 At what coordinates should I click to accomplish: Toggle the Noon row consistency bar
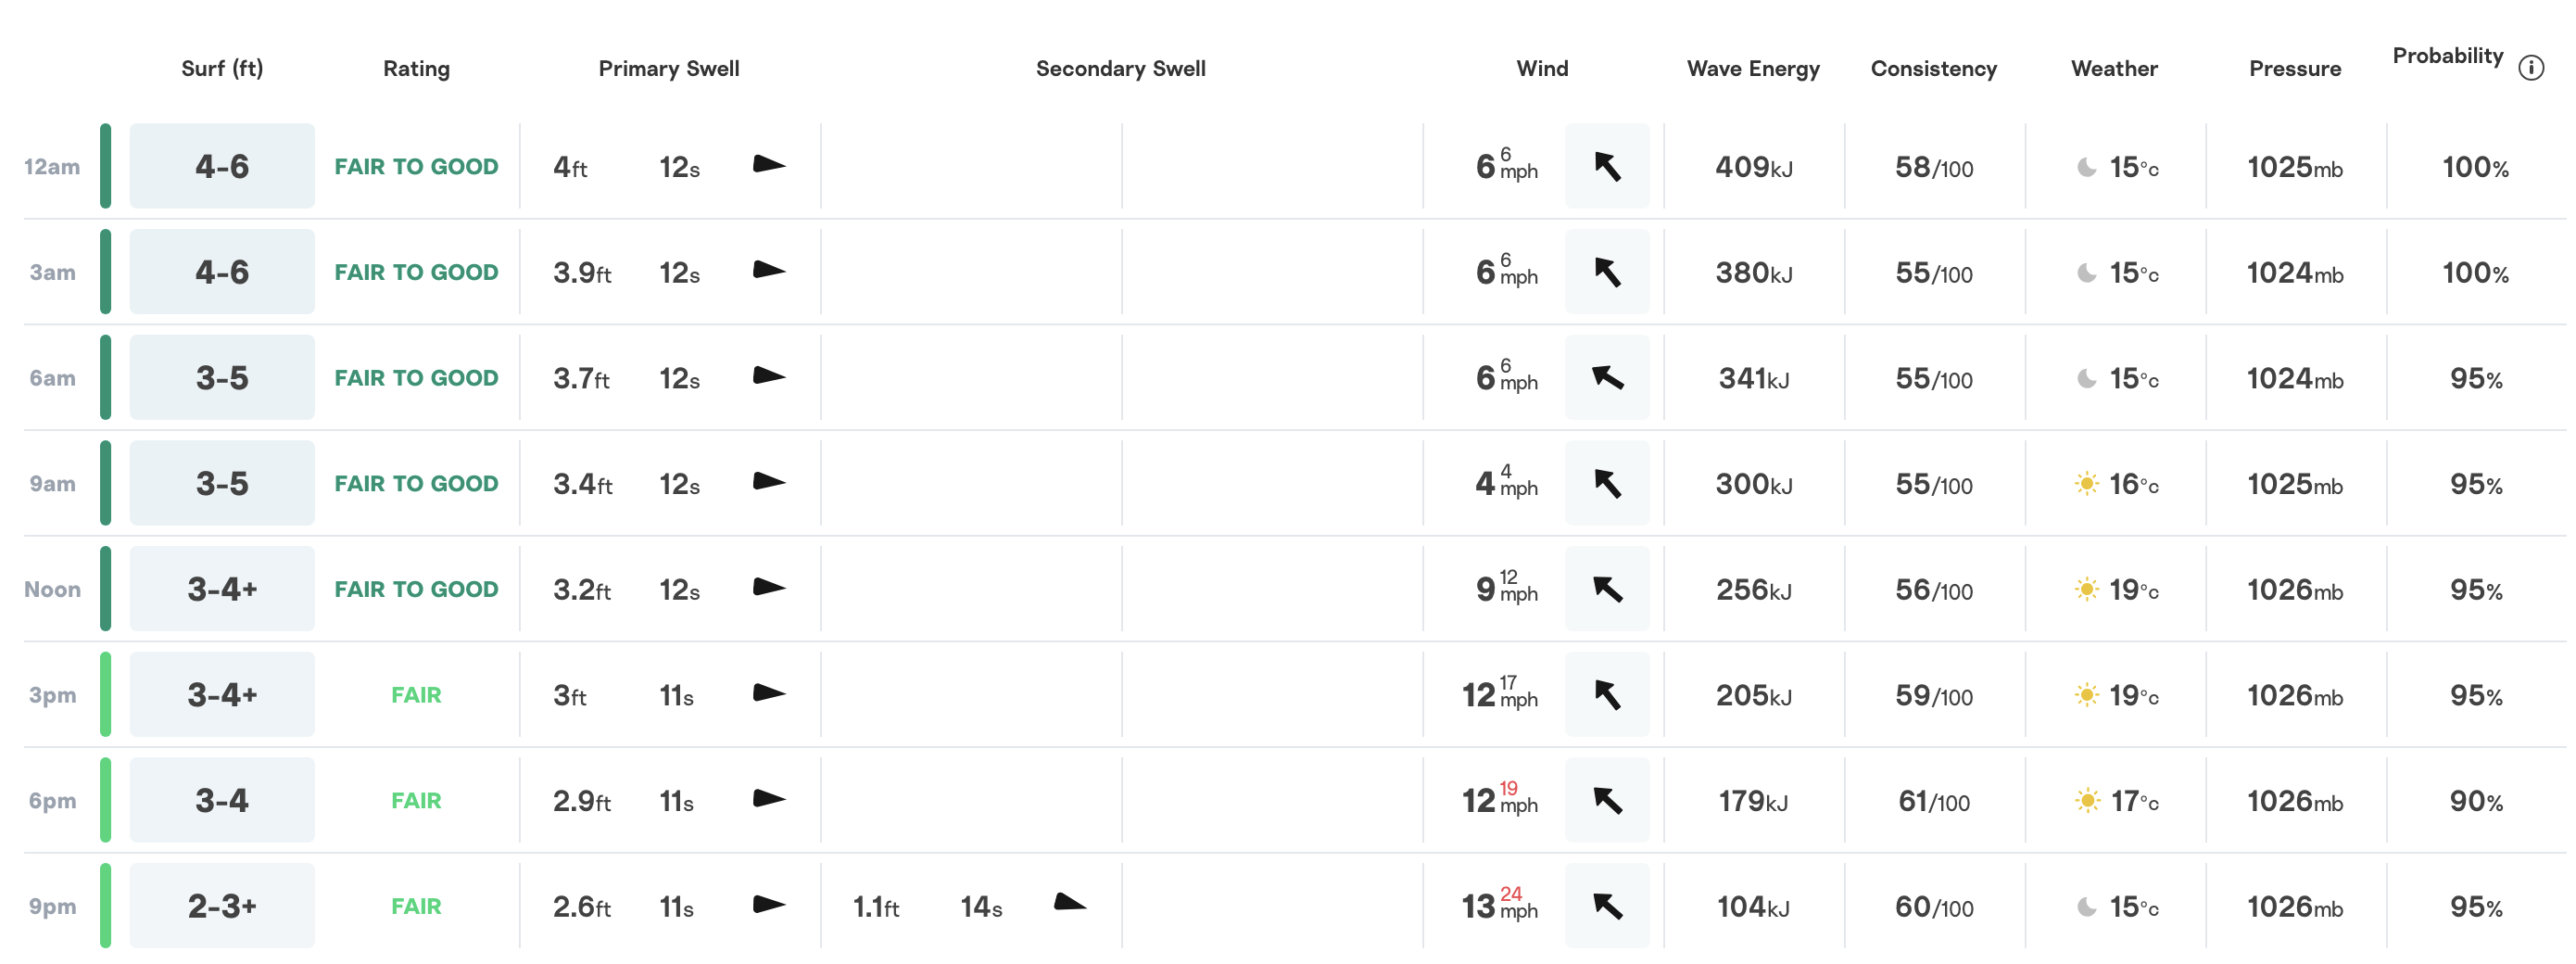pos(106,588)
